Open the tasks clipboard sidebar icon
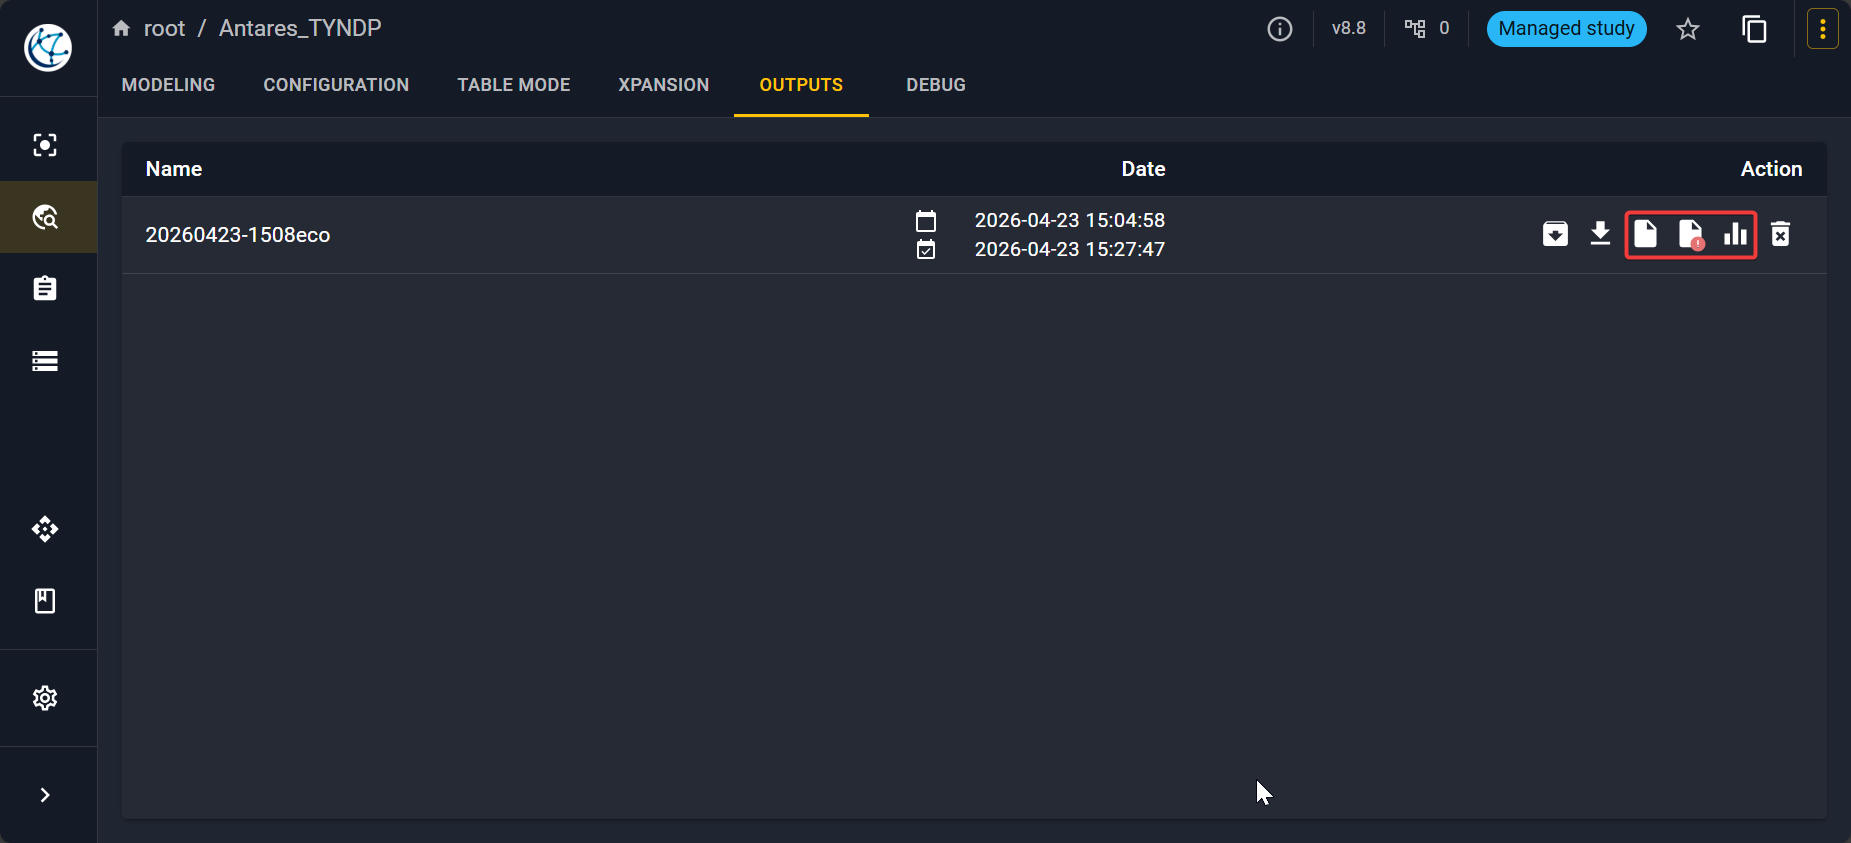The height and width of the screenshot is (843, 1851). (x=45, y=289)
